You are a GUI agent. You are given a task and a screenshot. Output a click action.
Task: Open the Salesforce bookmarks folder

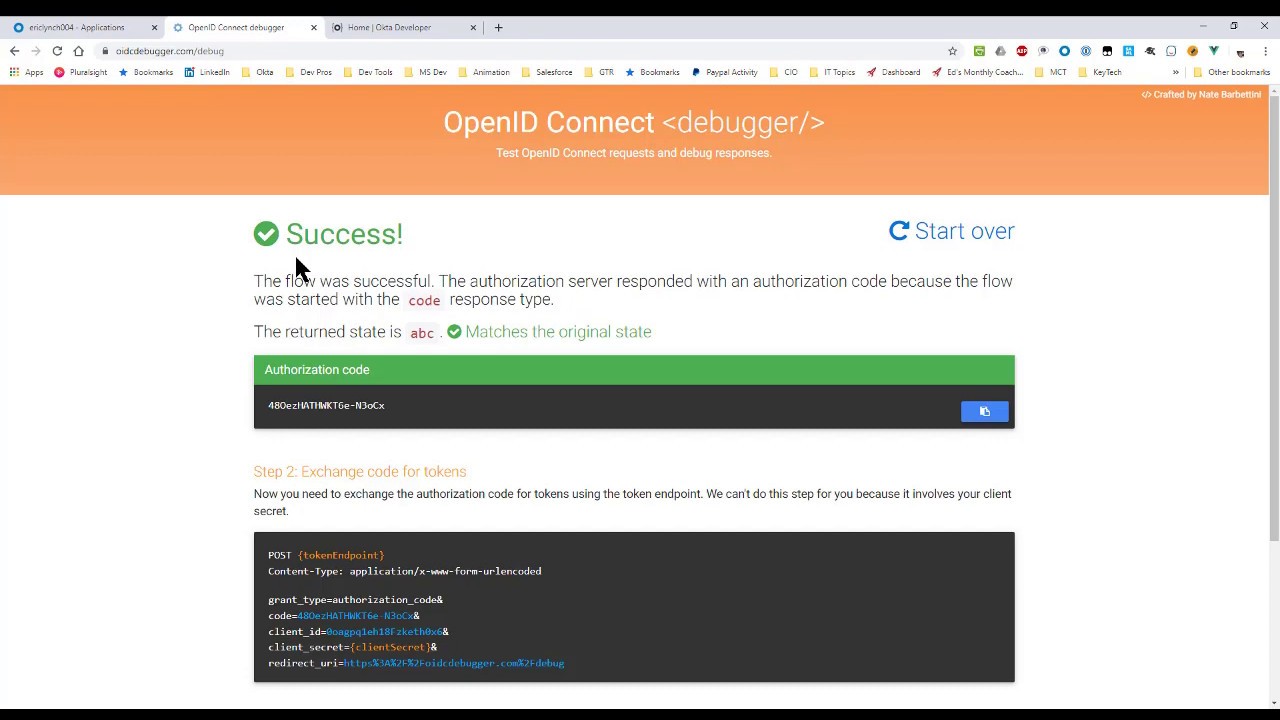546,72
